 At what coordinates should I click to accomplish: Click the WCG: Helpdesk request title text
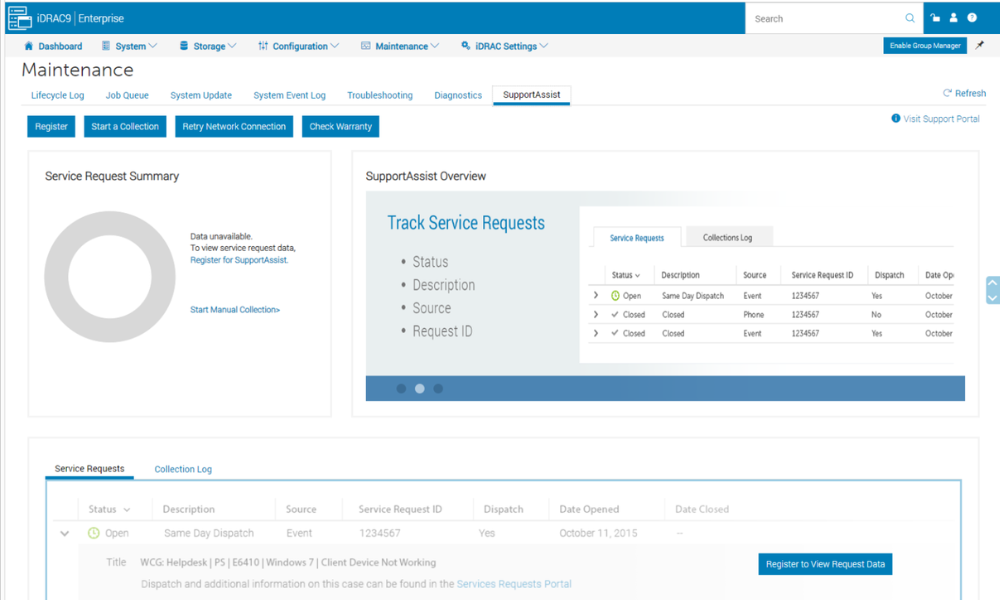pyautogui.click(x=288, y=562)
